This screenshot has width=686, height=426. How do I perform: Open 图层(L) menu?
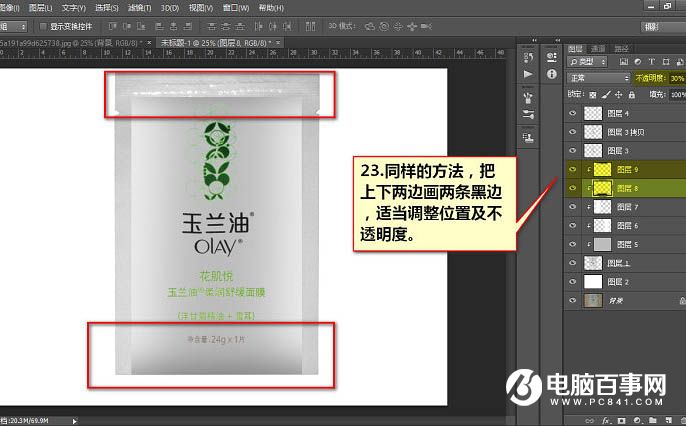40,8
